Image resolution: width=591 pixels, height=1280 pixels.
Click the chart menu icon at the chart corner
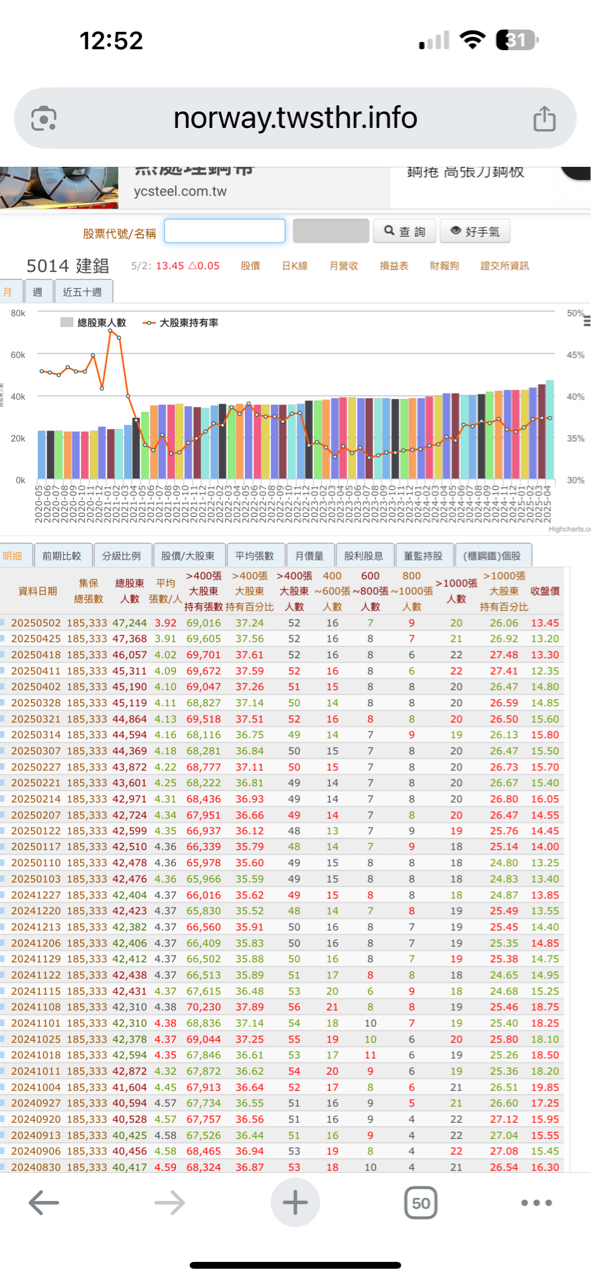pos(587,321)
